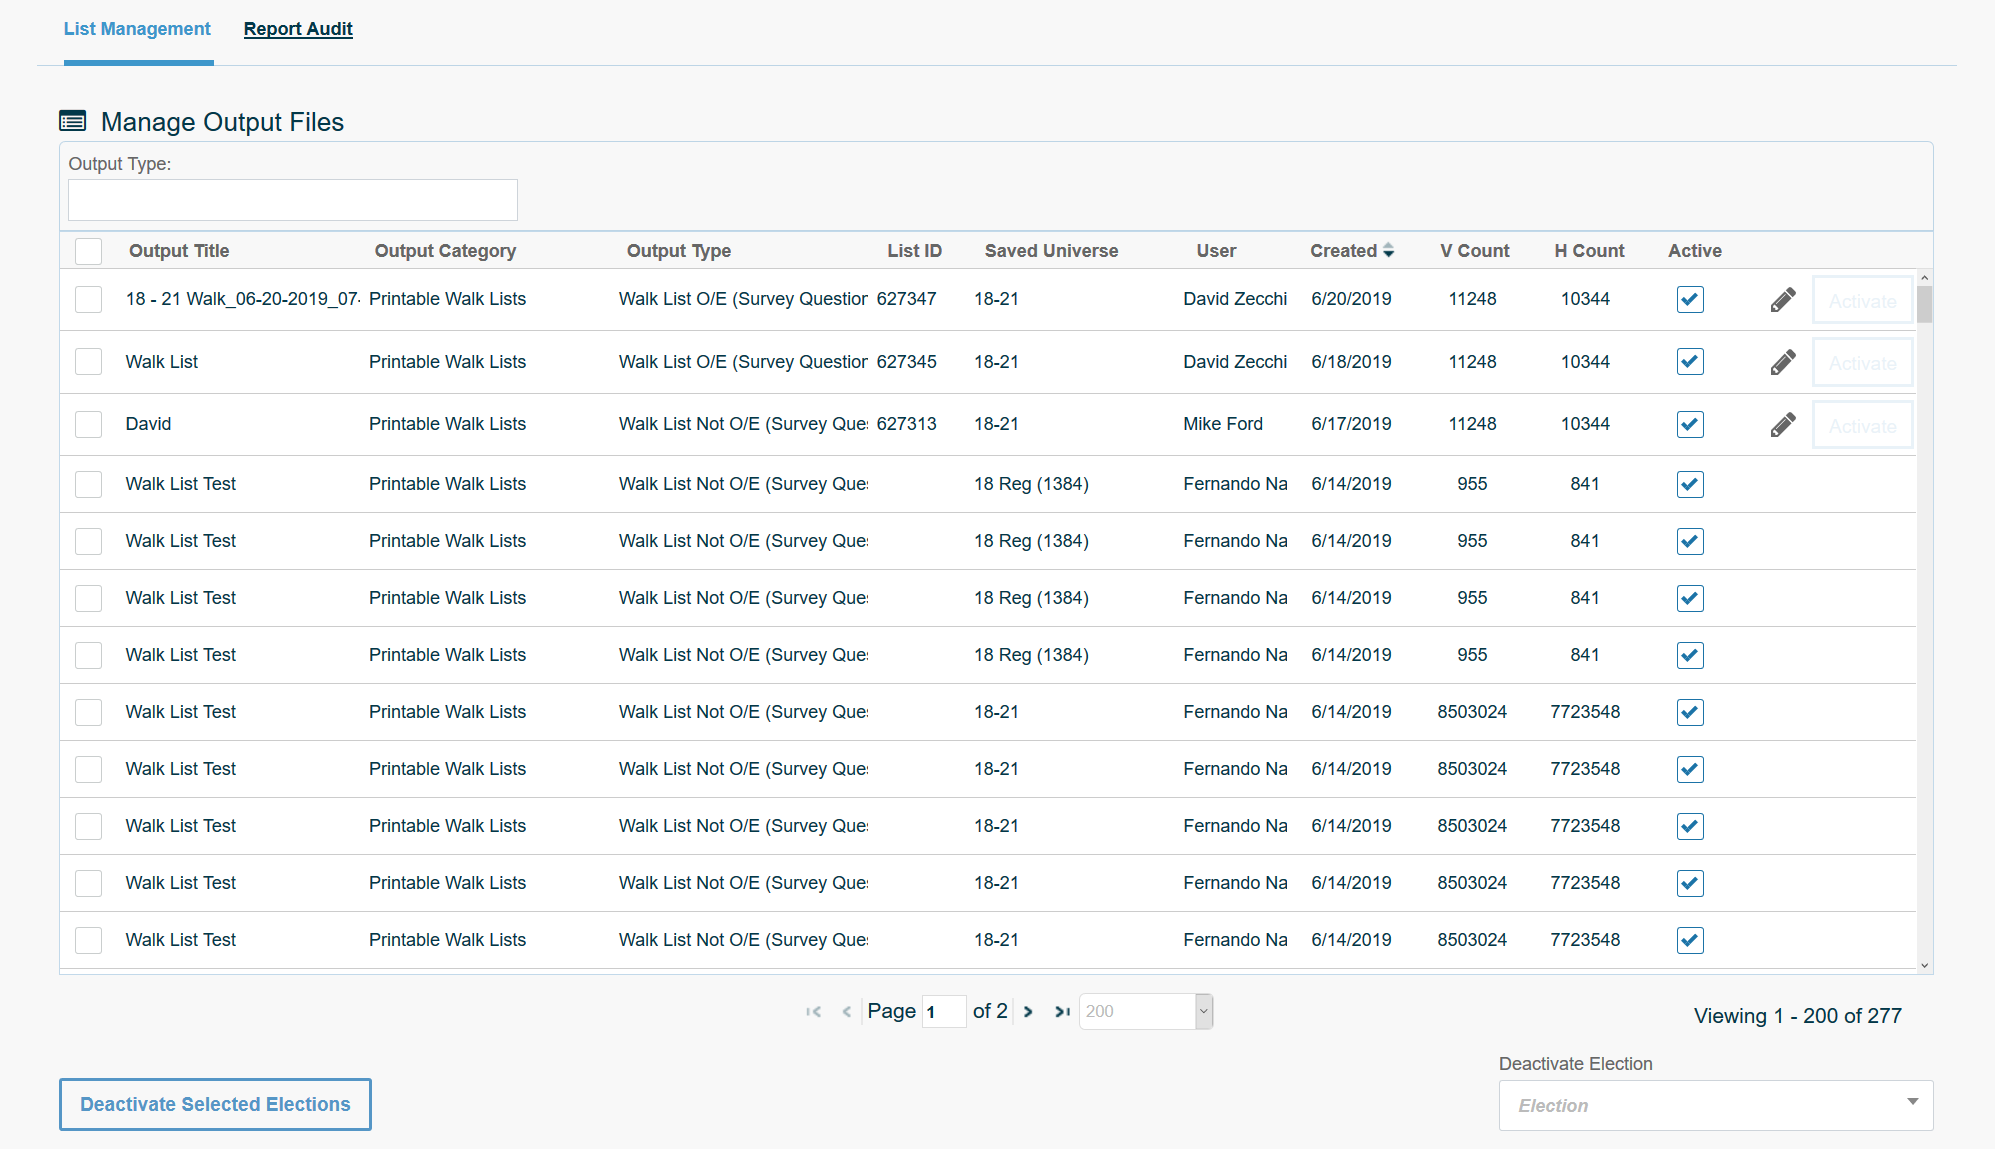Open the edit pencil for 18 - 21 Walk row
The height and width of the screenshot is (1149, 1995).
[1782, 299]
